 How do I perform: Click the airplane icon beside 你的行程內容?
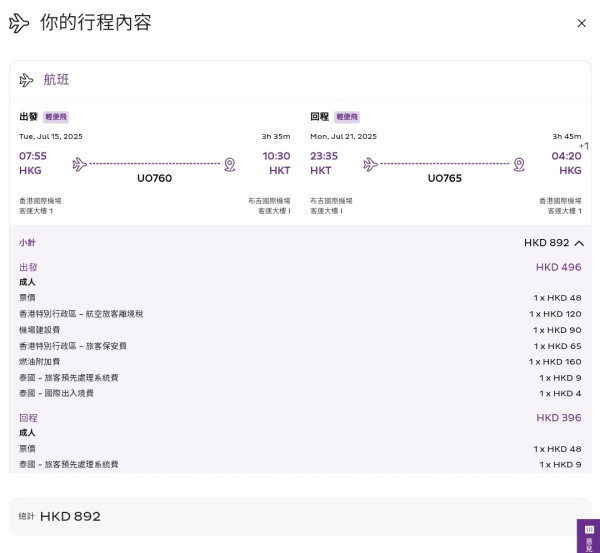[x=19, y=23]
